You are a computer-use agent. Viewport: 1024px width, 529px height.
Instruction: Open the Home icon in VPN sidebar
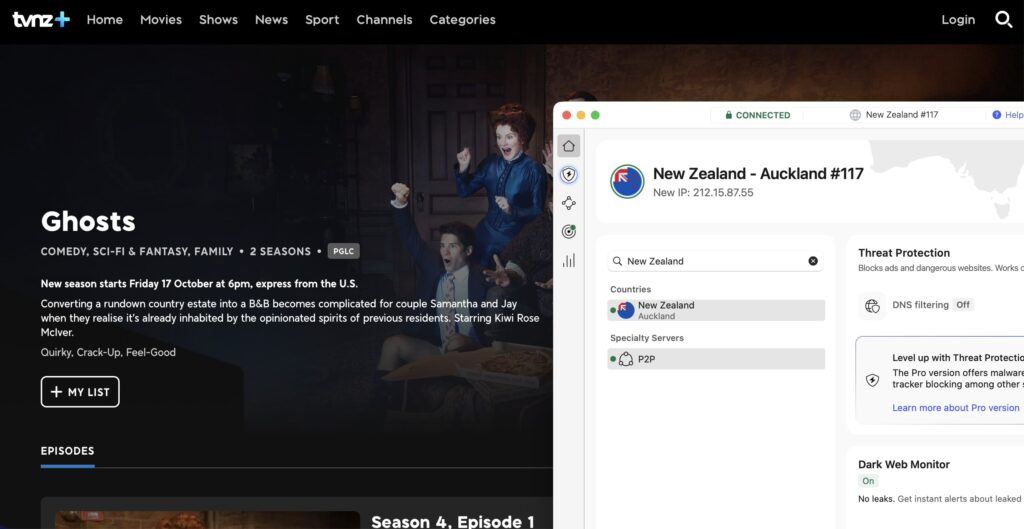[x=569, y=146]
